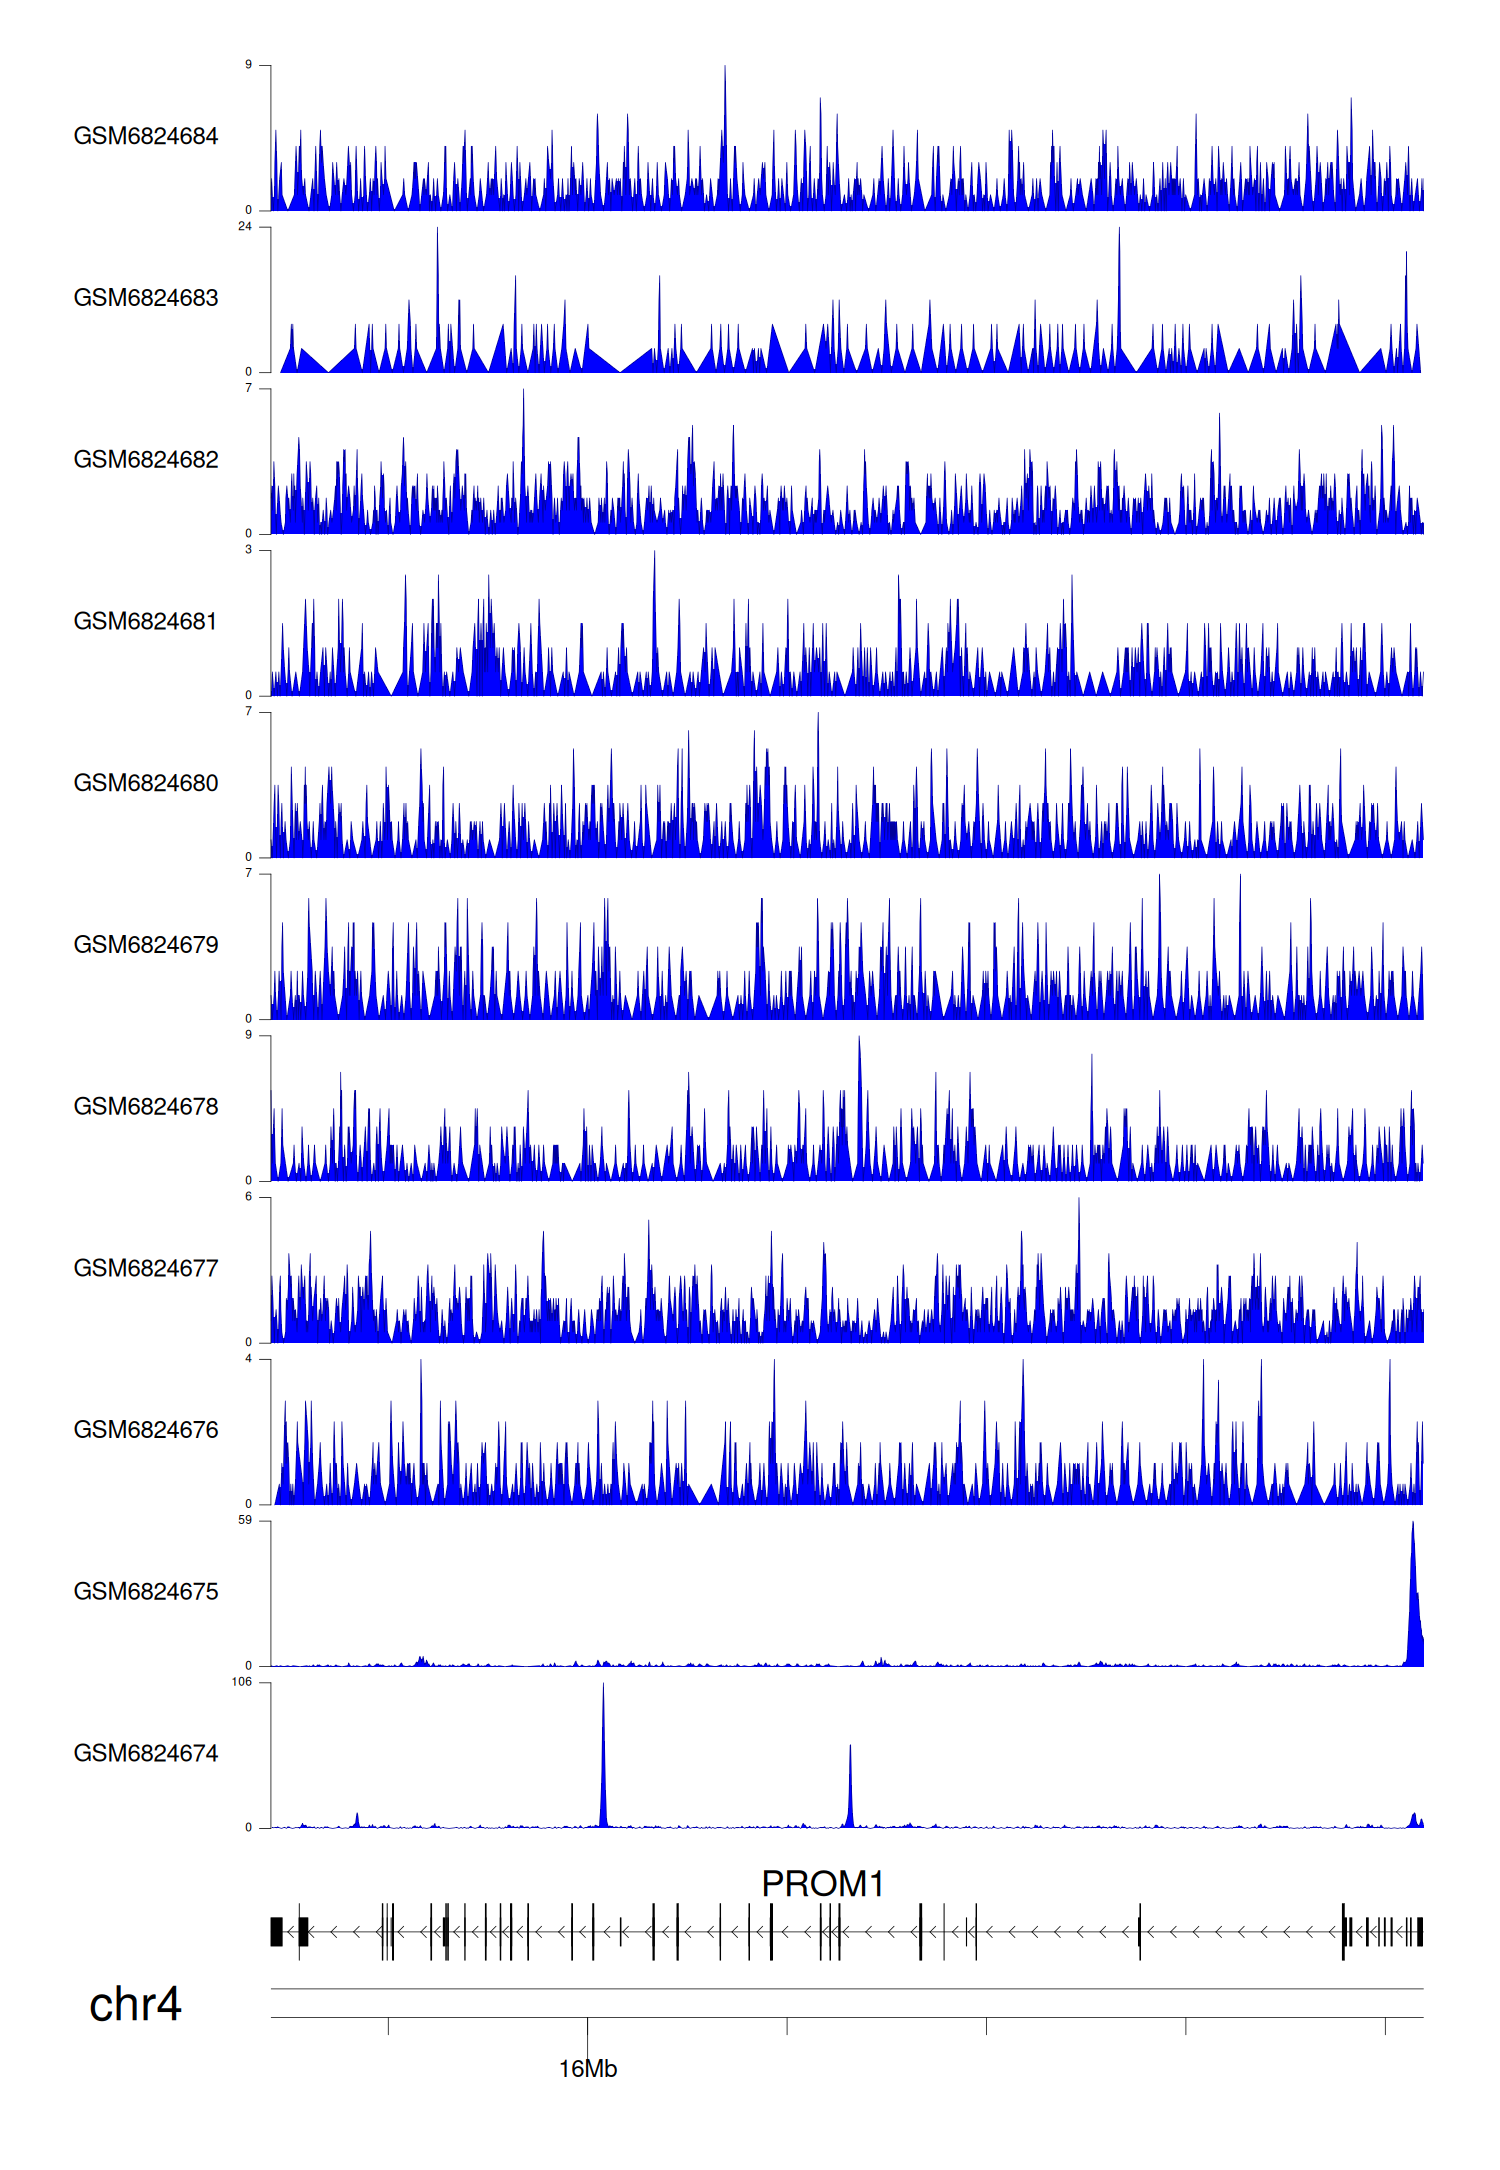Click the GSM6824682 track name
This screenshot has width=1500, height=2170.
(145, 460)
